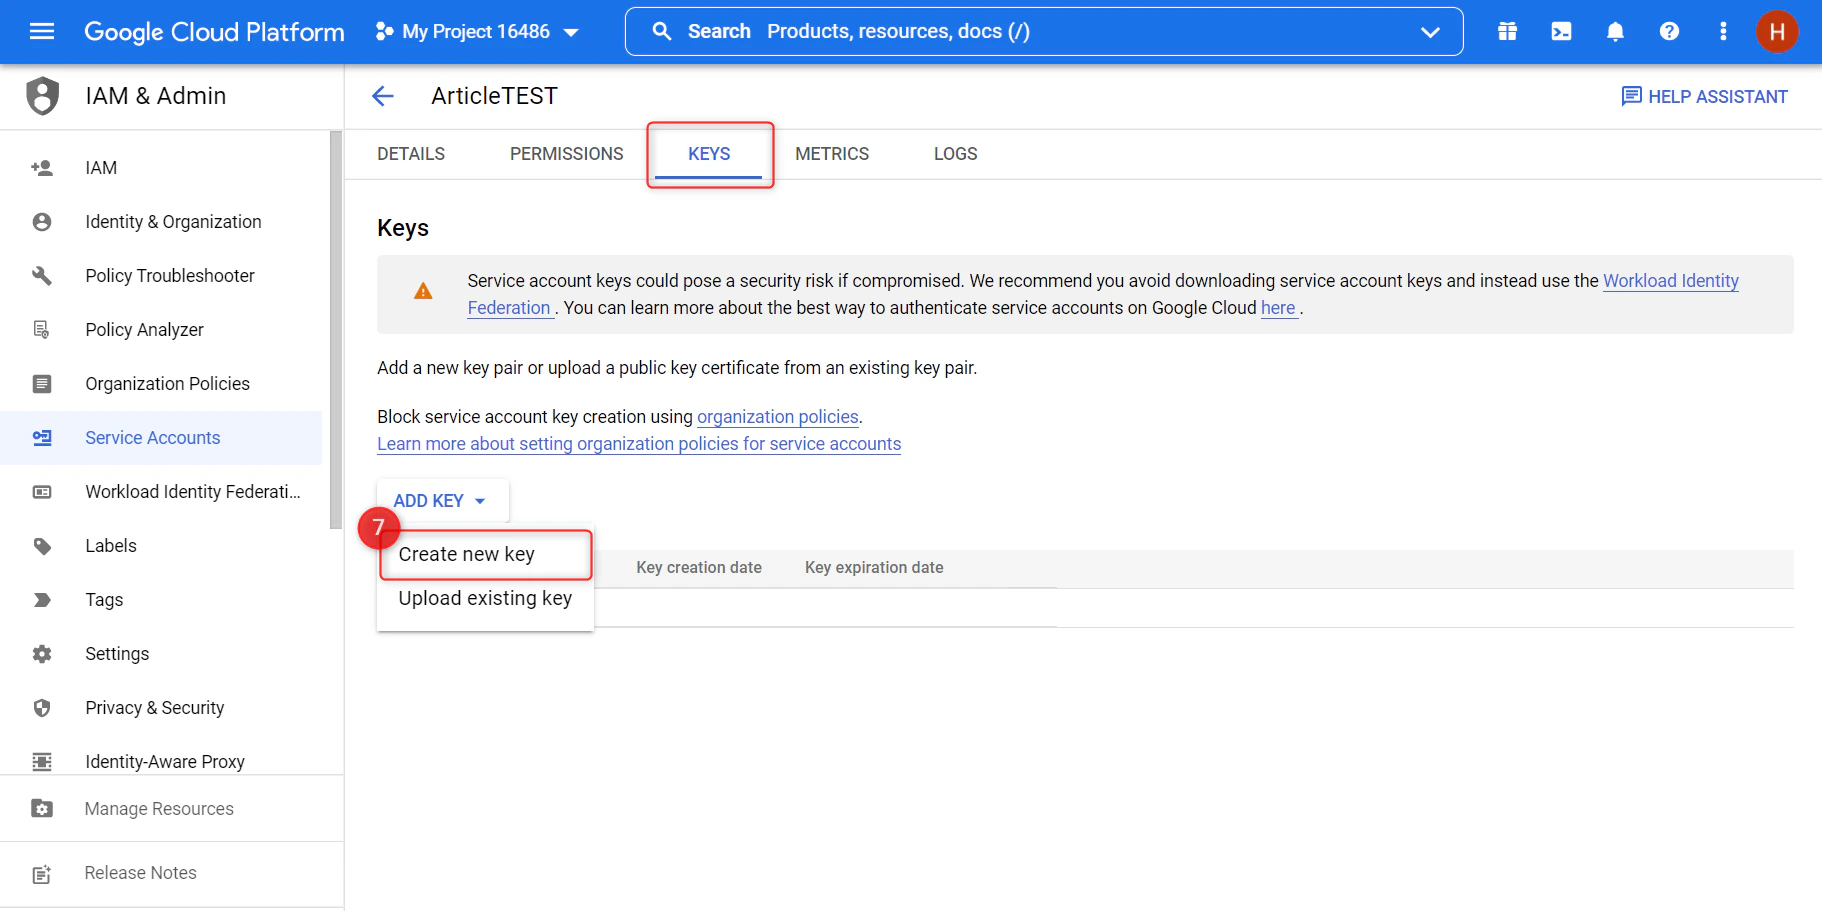Image resolution: width=1822 pixels, height=911 pixels.
Task: Expand the My Project 16486 selector
Action: pos(478,31)
